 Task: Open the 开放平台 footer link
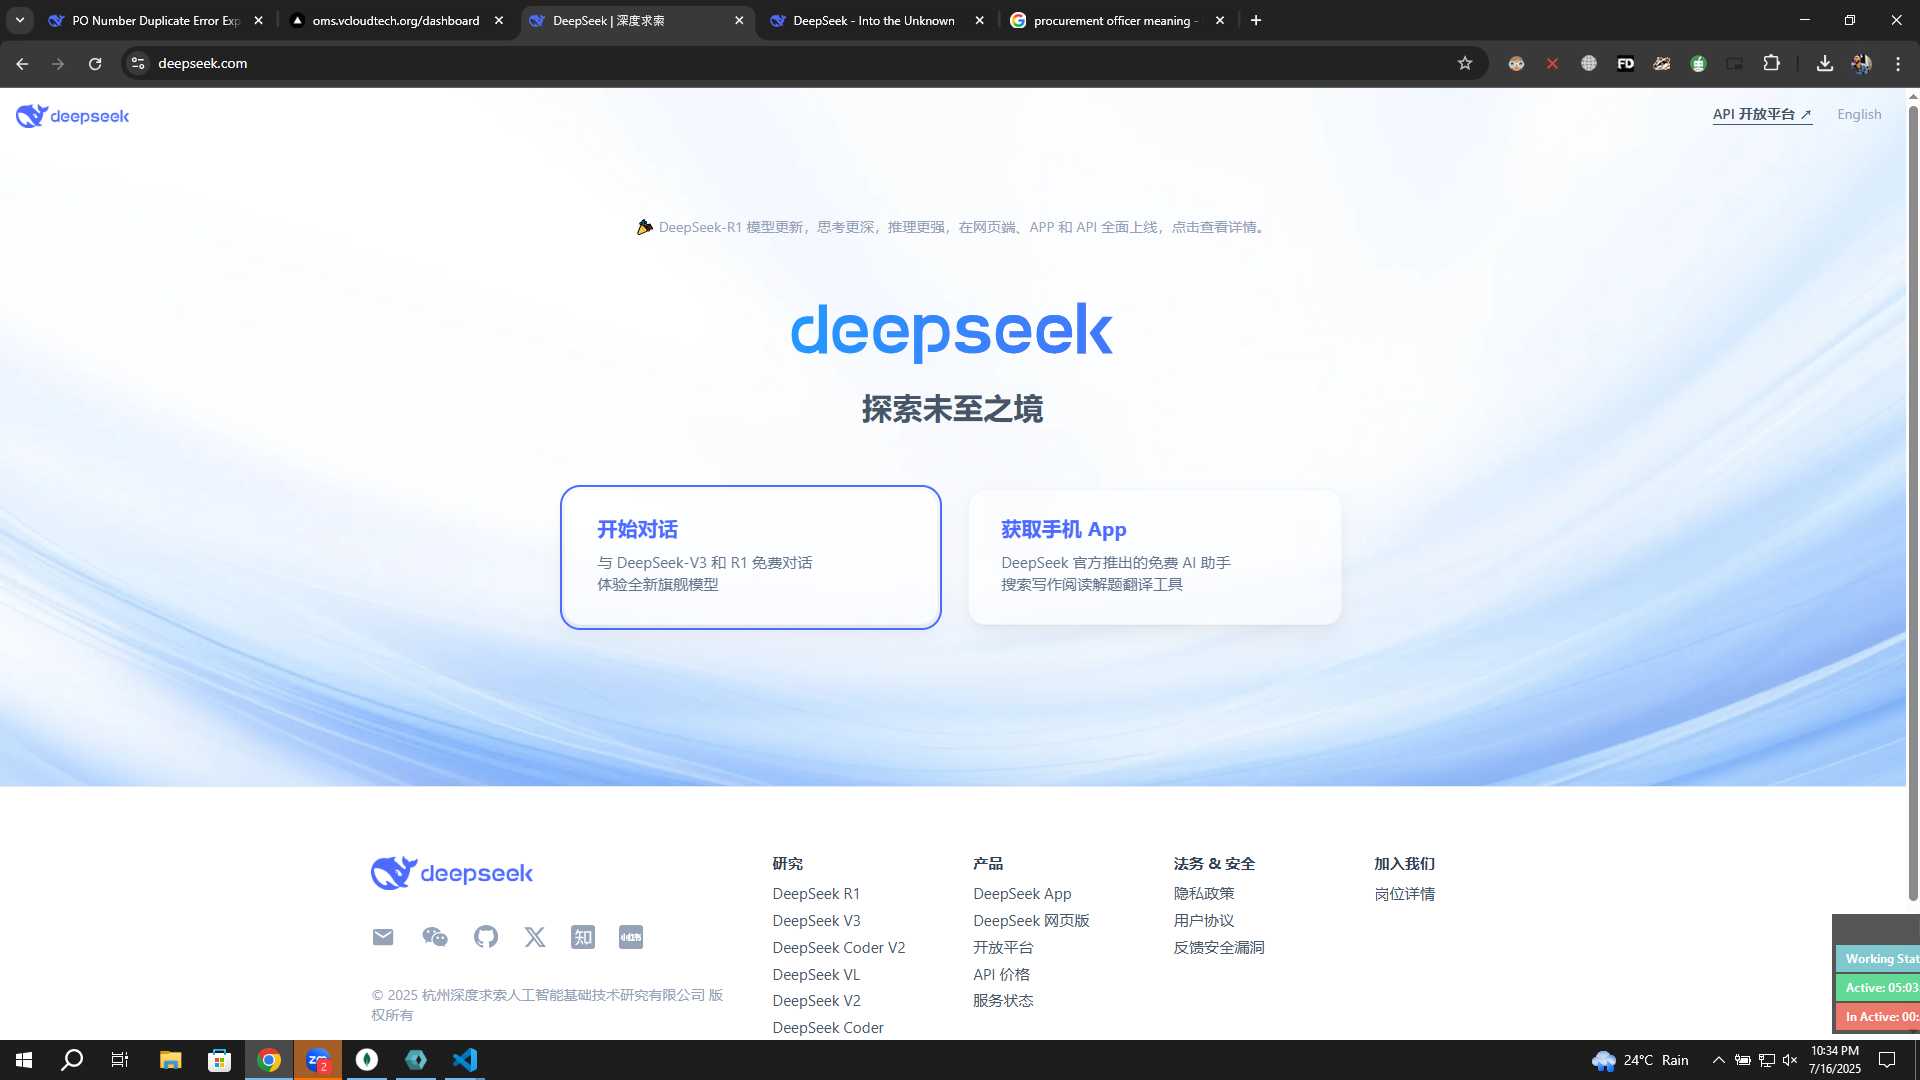1003,948
